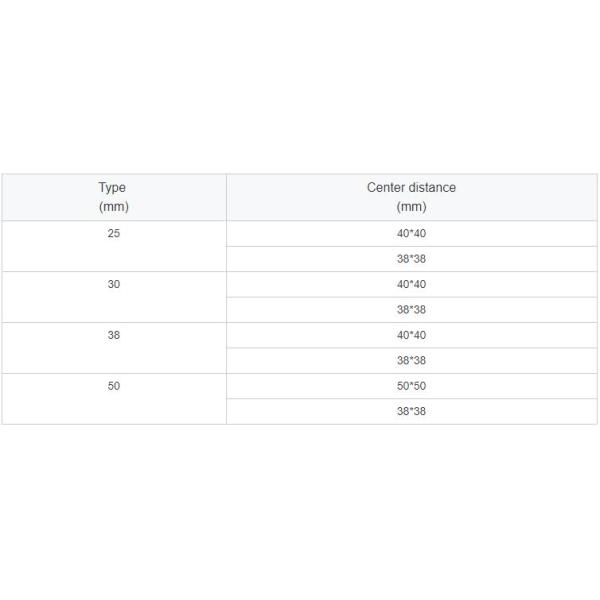Select the type 38 cell
The height and width of the screenshot is (600, 600).
coord(113,335)
